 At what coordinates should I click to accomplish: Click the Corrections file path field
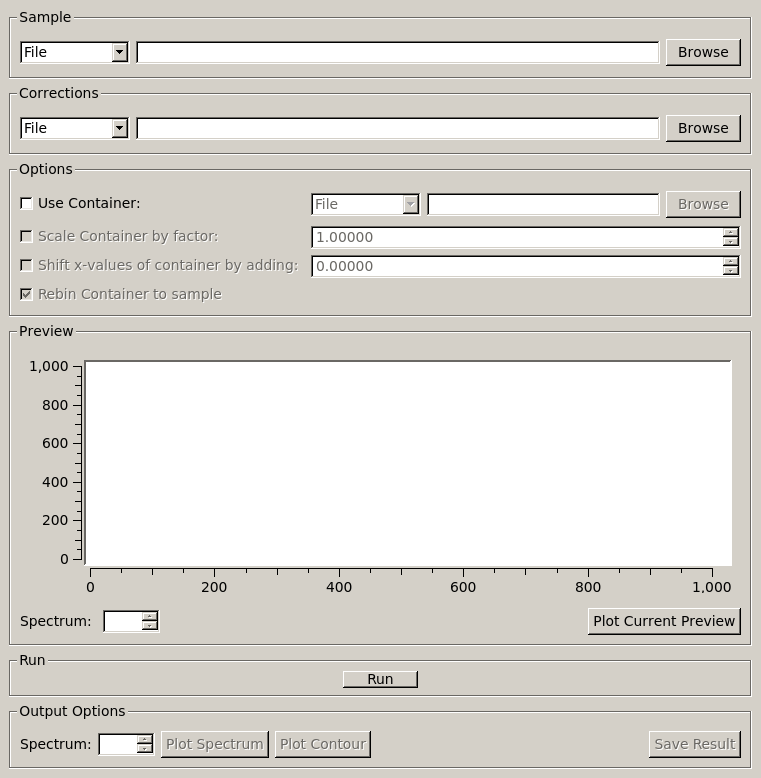point(397,128)
